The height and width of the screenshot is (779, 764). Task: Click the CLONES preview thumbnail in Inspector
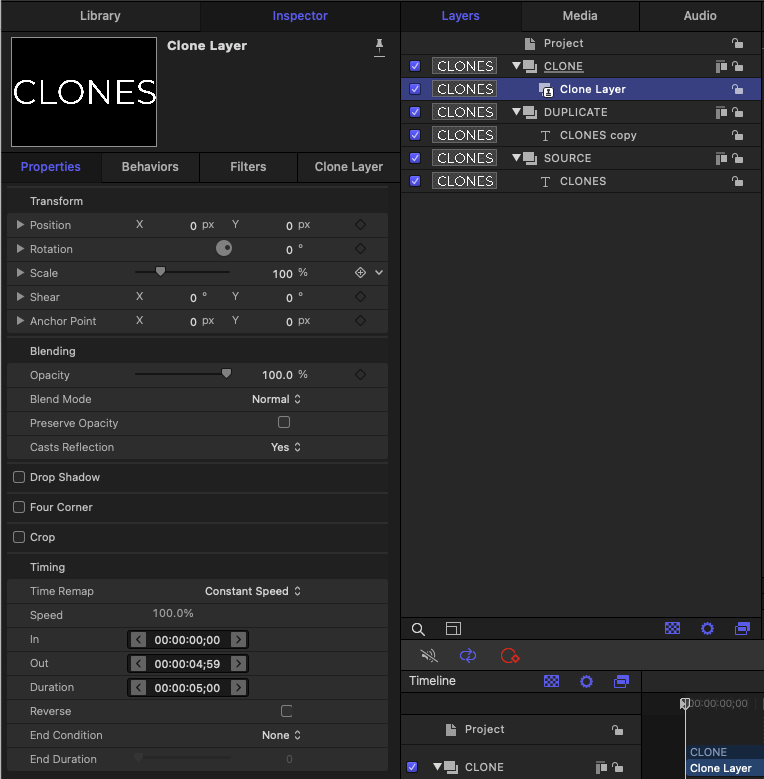(84, 92)
